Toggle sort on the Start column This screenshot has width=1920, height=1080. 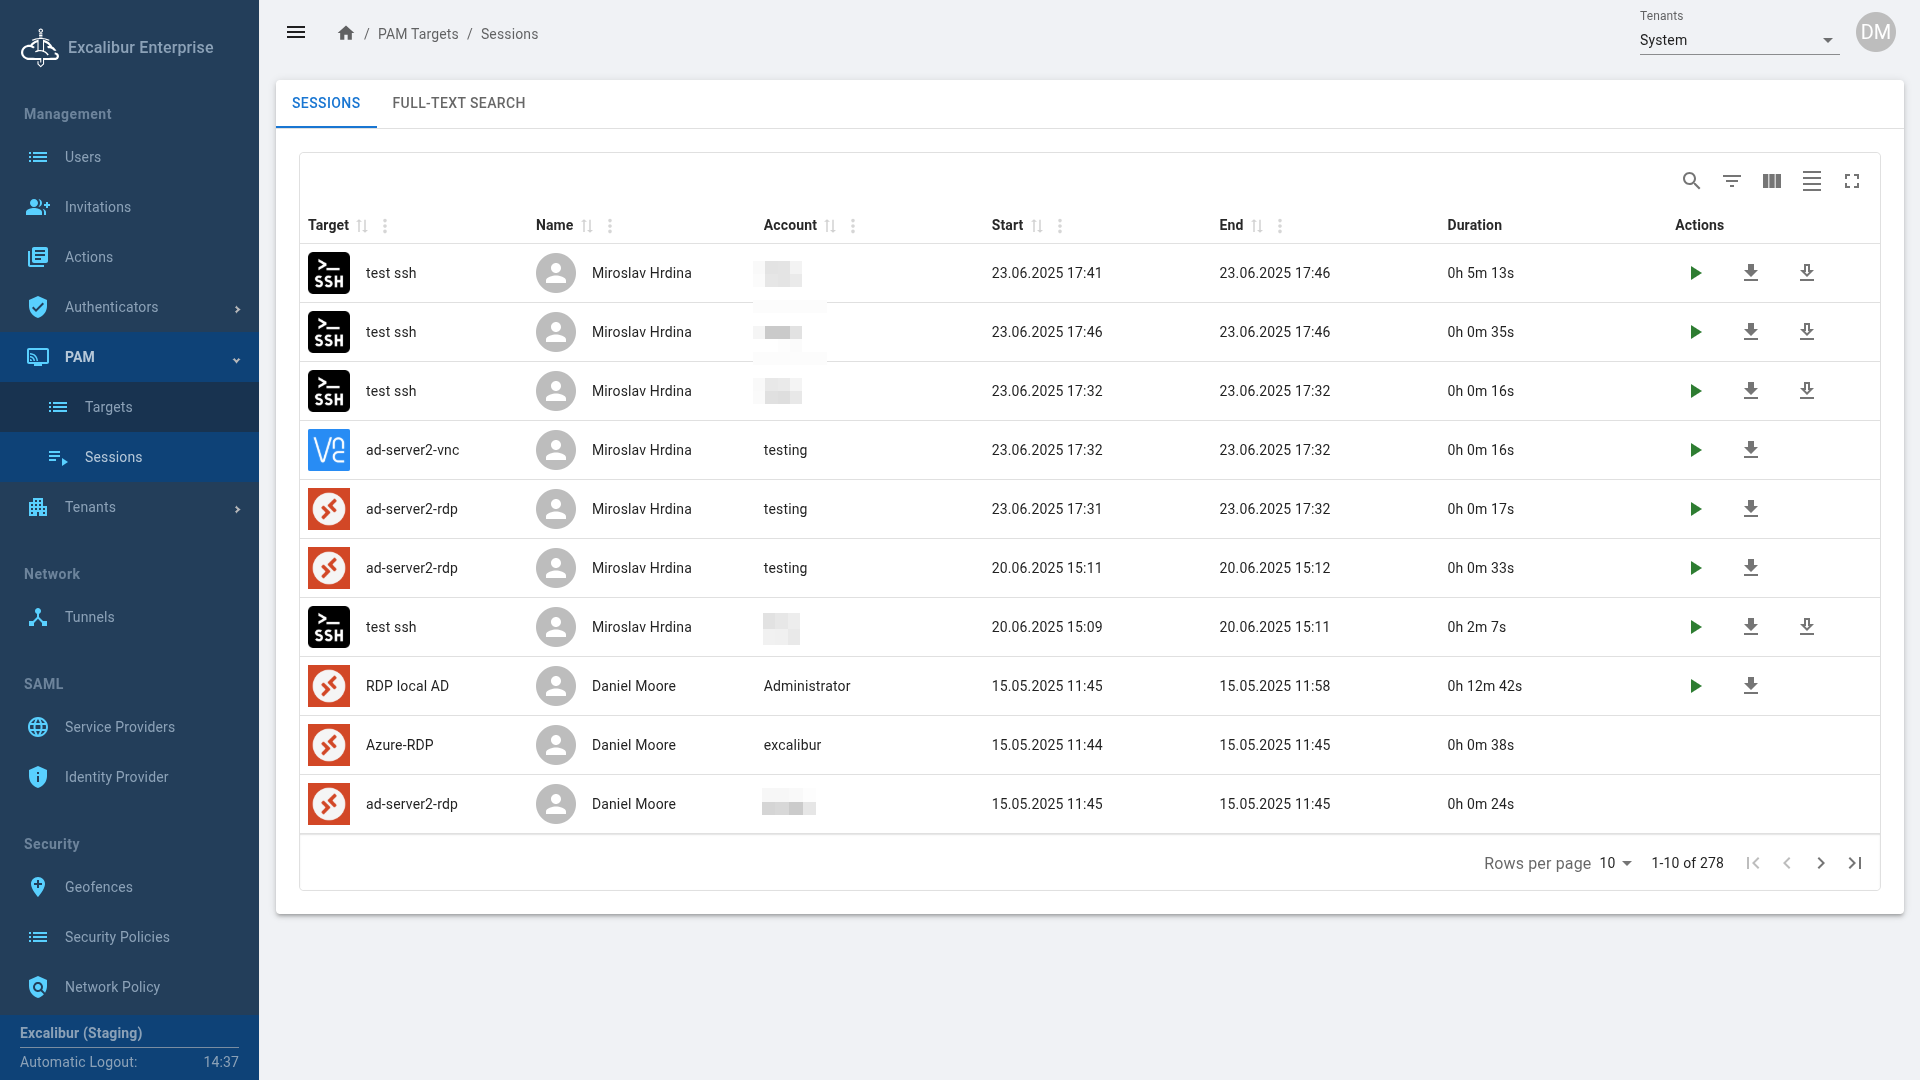click(1037, 226)
